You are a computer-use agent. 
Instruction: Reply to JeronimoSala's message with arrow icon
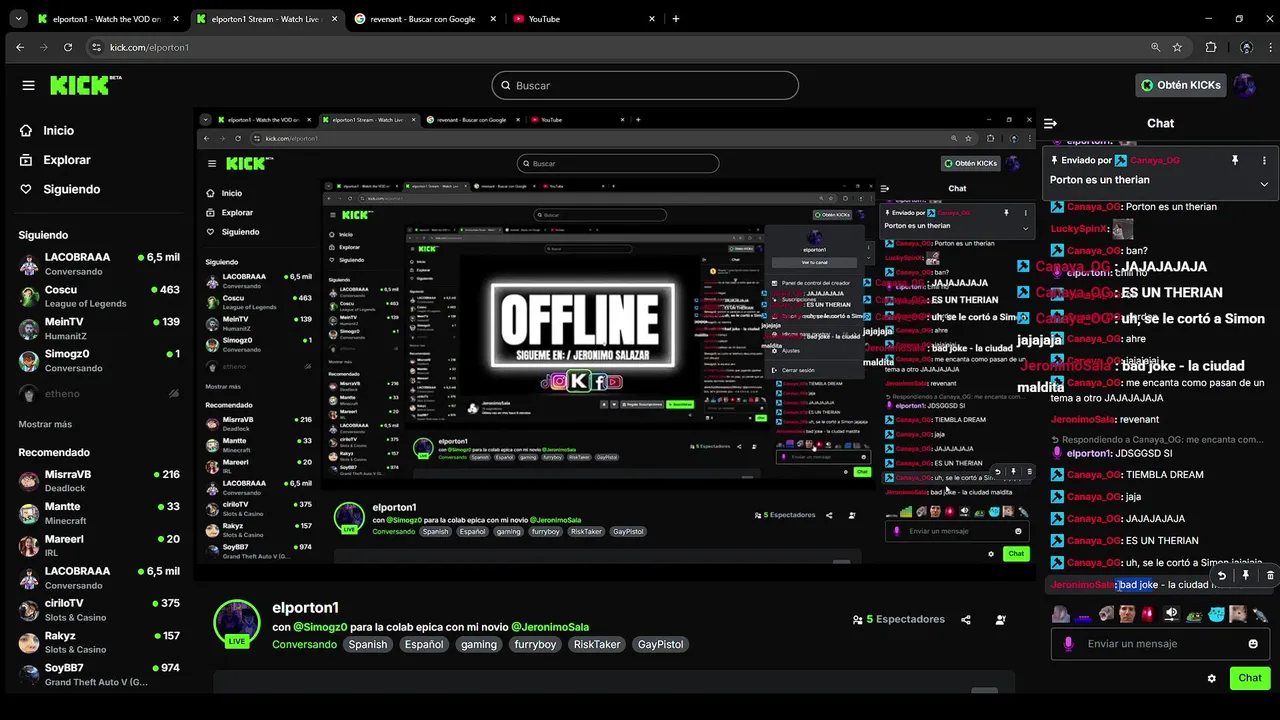point(1221,576)
